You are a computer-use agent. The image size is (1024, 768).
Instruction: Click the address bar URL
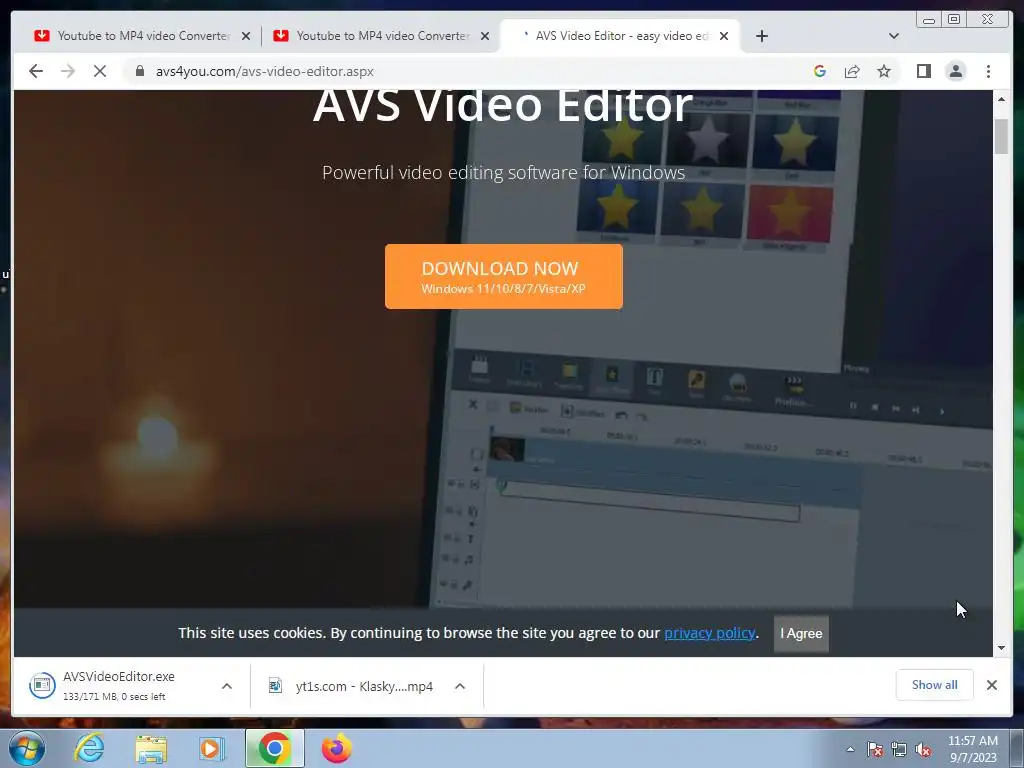[264, 71]
